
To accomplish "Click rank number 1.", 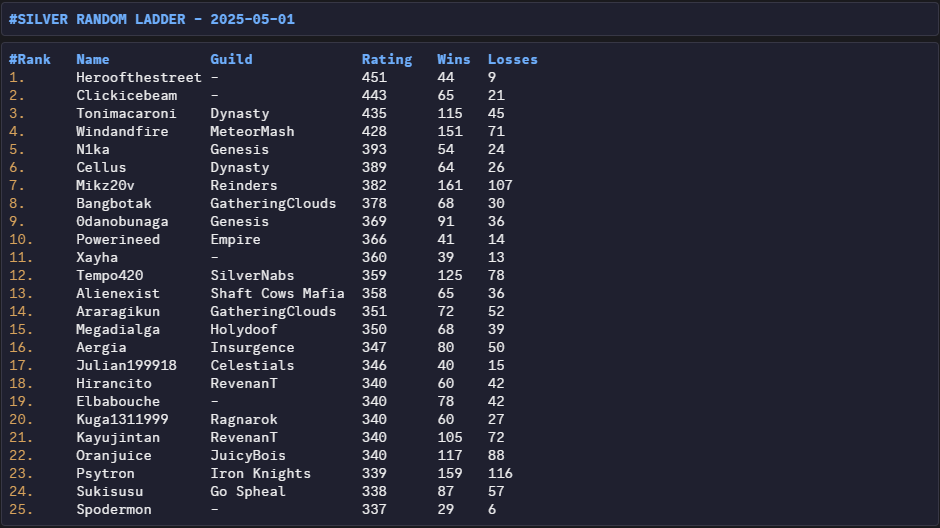I will [17, 77].
